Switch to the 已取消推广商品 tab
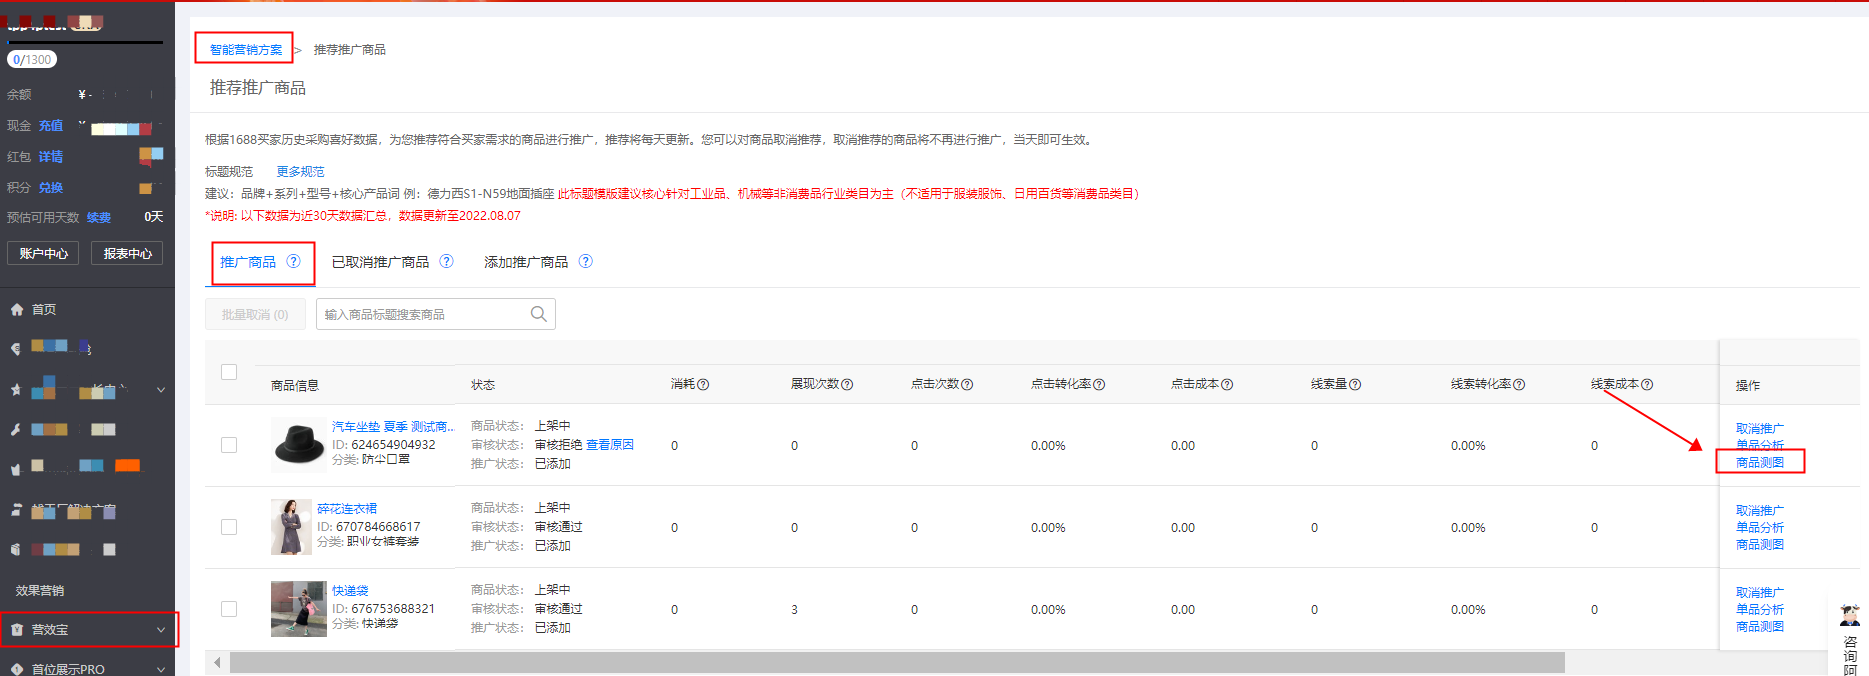This screenshot has width=1869, height=676. pyautogui.click(x=380, y=262)
